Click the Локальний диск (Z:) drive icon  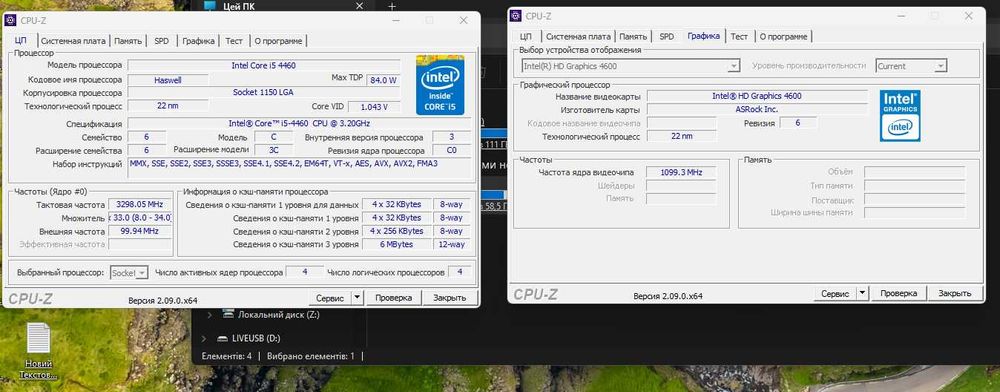pos(228,314)
